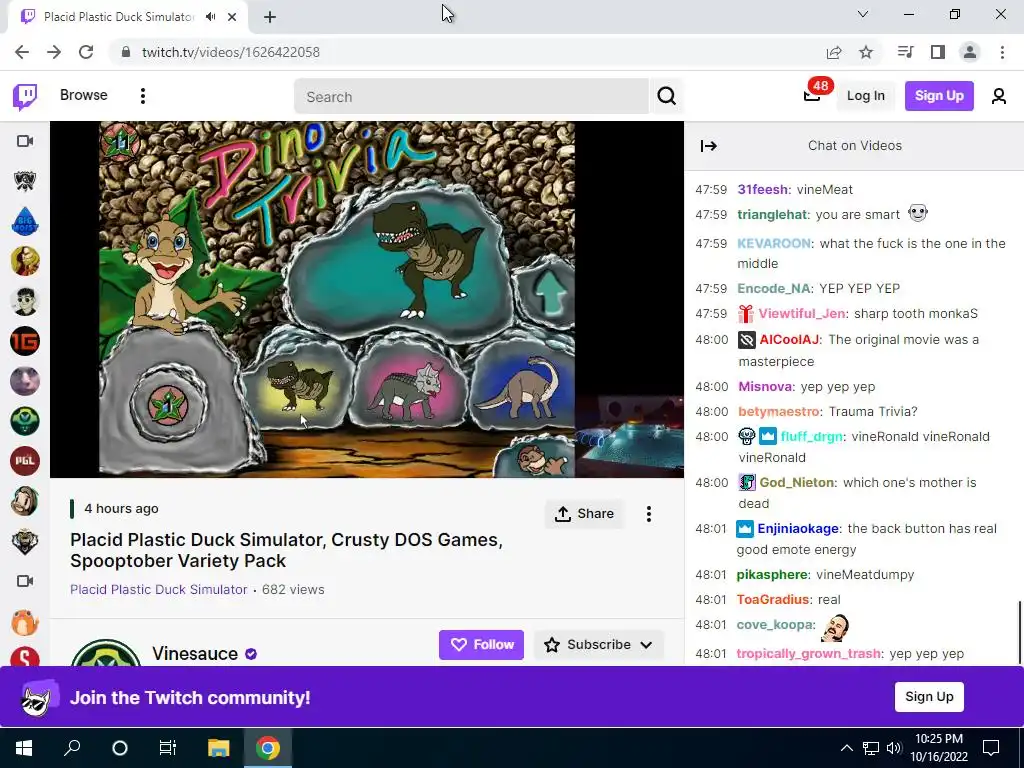Click username betymaestro in chat
Viewport: 1024px width, 768px height.
[778, 411]
